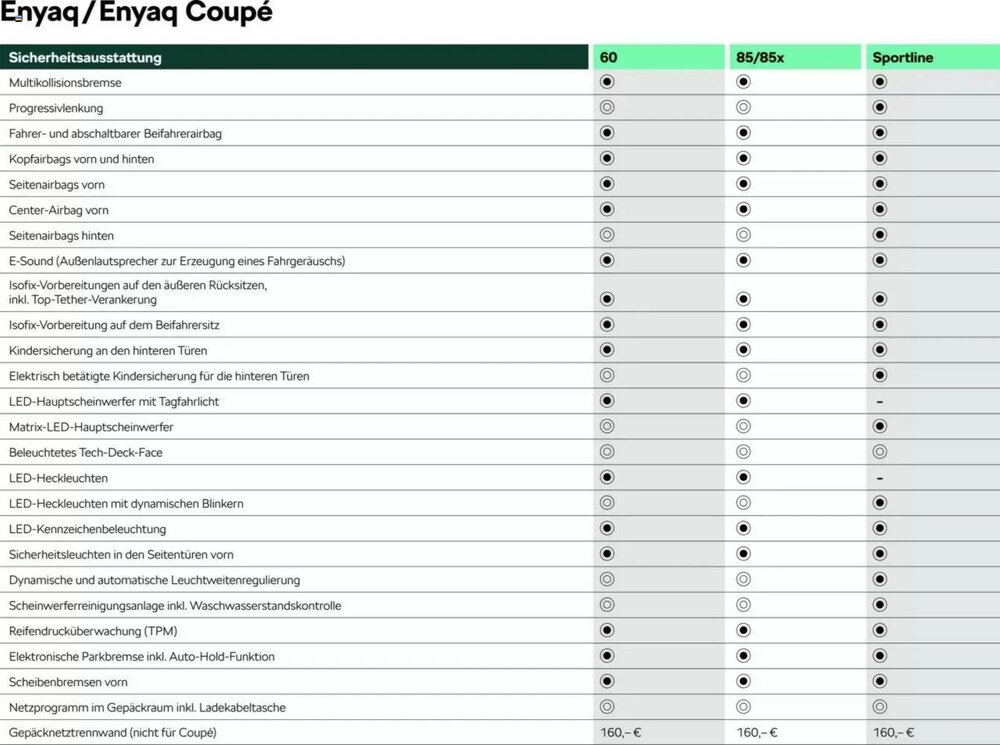Click the Seitenairbags vorn symbol in column 60
Screen dimensions: 1000x745
point(607,184)
